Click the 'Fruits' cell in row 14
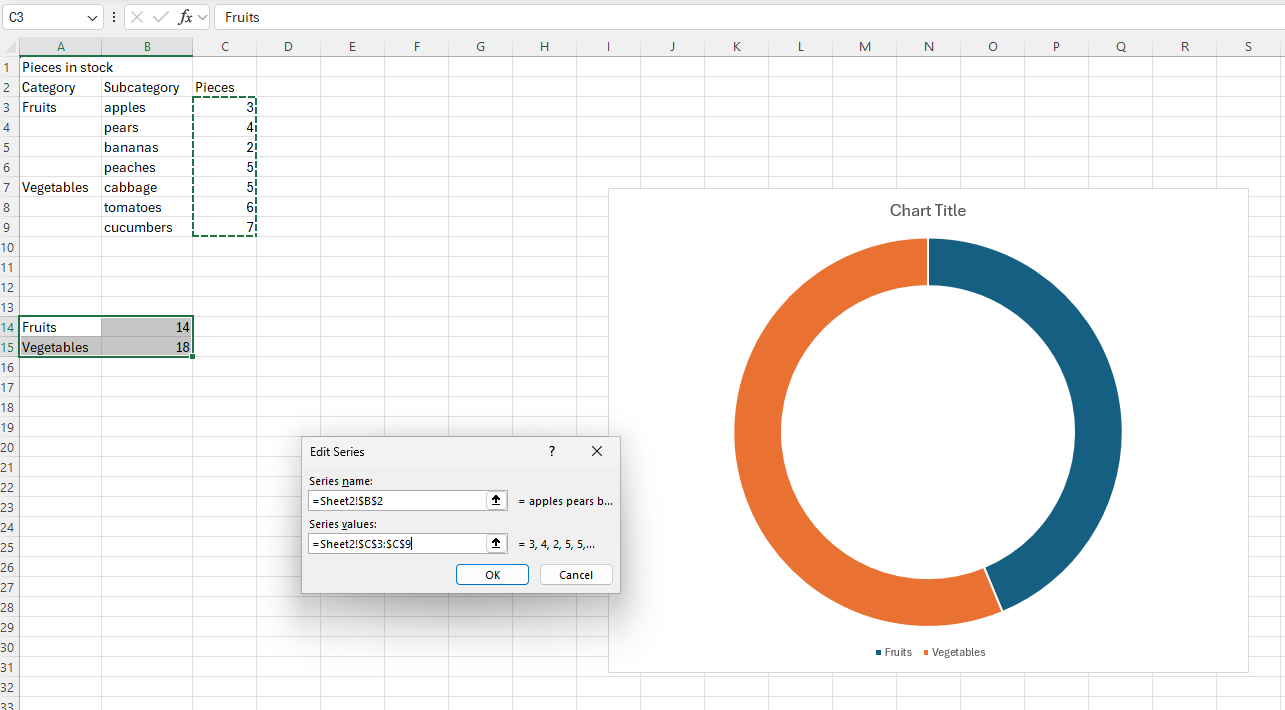1285x710 pixels. pyautogui.click(x=60, y=327)
